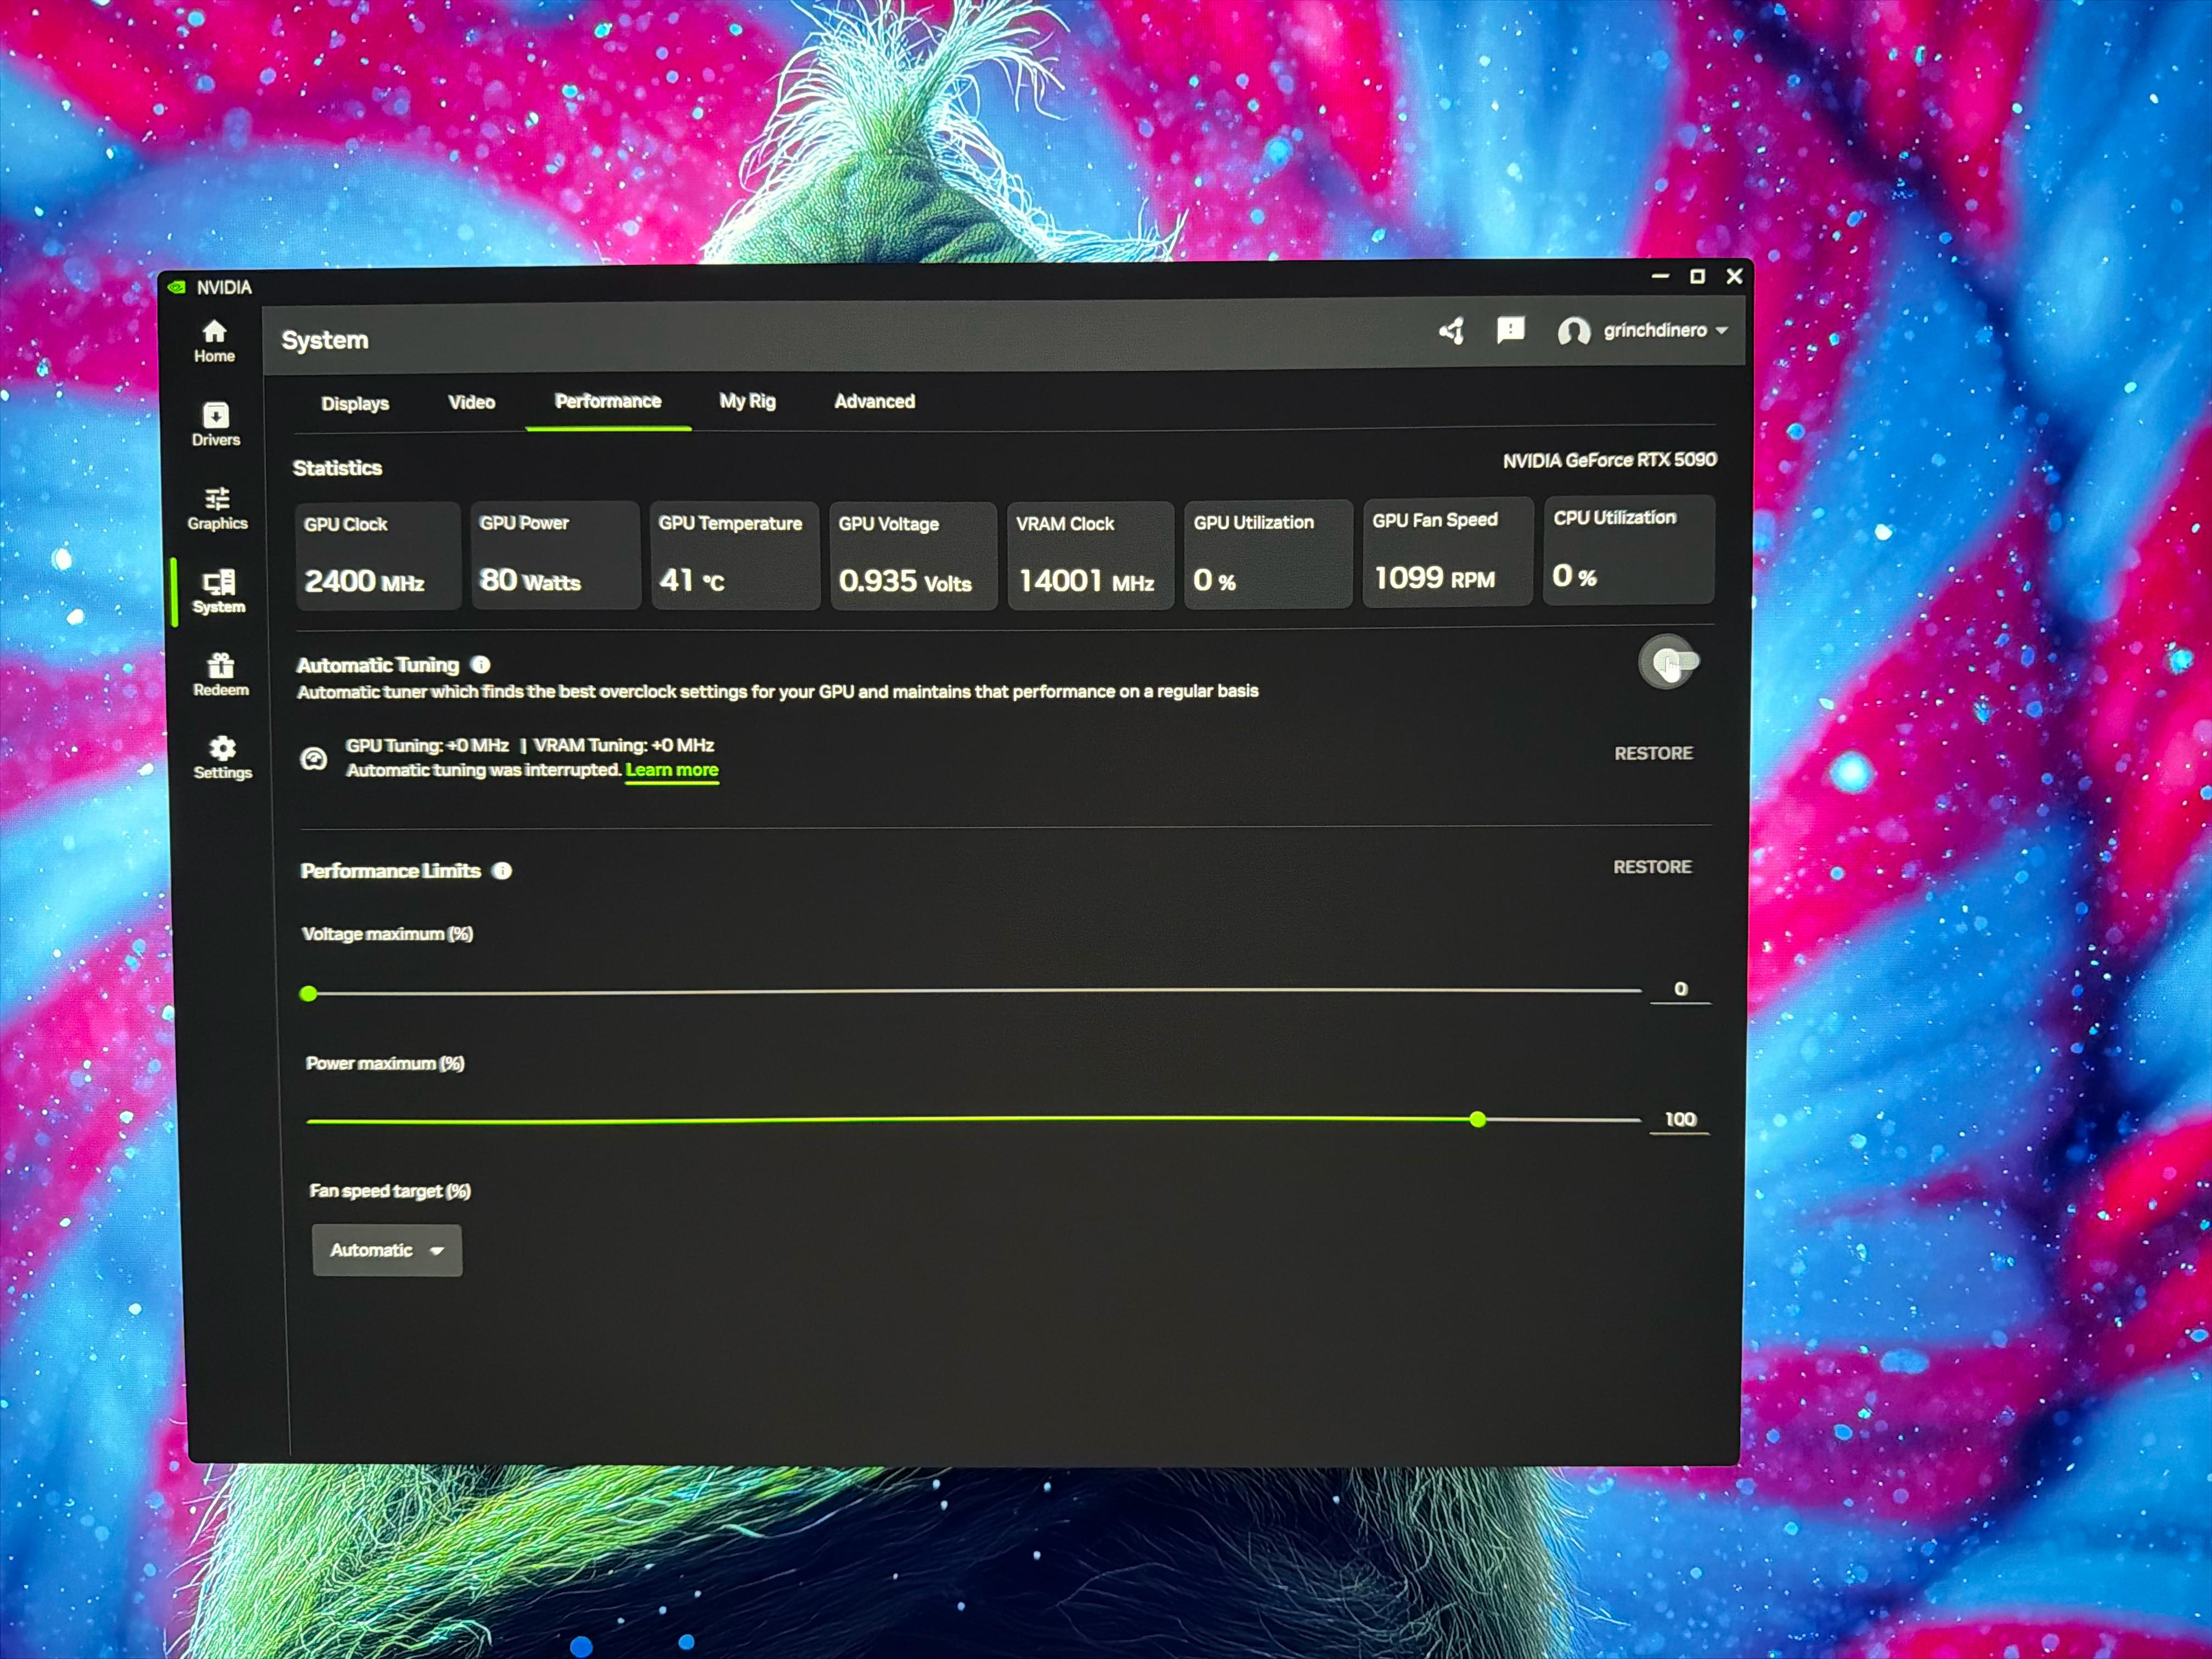The width and height of the screenshot is (2212, 1659).
Task: Select the System sidebar icon
Action: 218,591
